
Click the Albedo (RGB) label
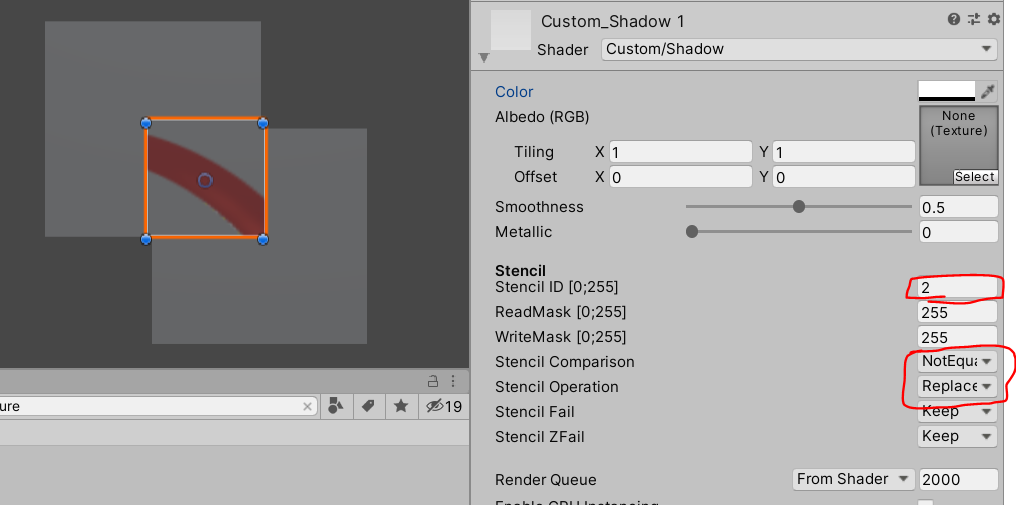542,117
